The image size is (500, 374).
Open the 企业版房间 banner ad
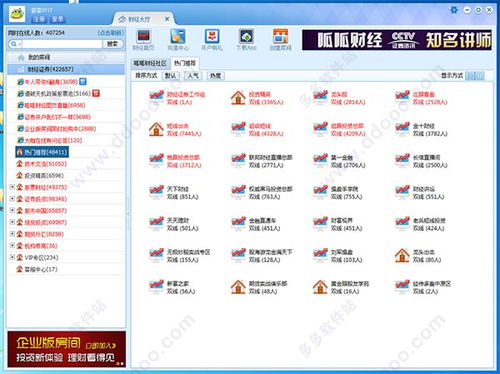pyautogui.click(x=66, y=349)
